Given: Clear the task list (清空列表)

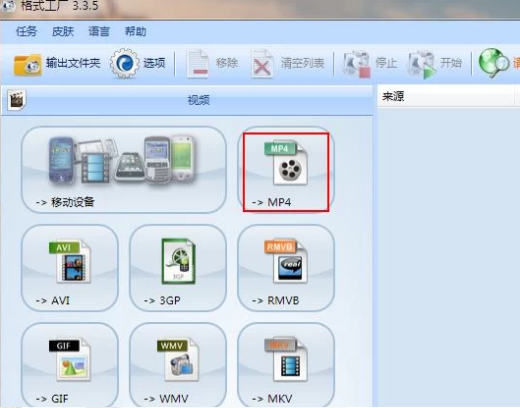Looking at the screenshot, I should [288, 63].
